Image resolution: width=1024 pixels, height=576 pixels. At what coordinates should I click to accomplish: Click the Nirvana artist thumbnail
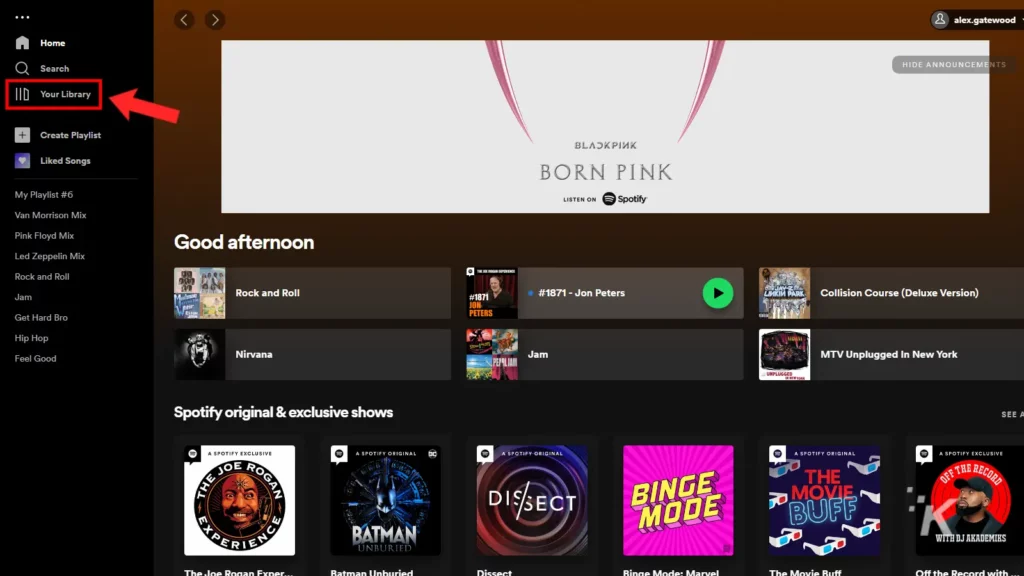[x=200, y=355]
